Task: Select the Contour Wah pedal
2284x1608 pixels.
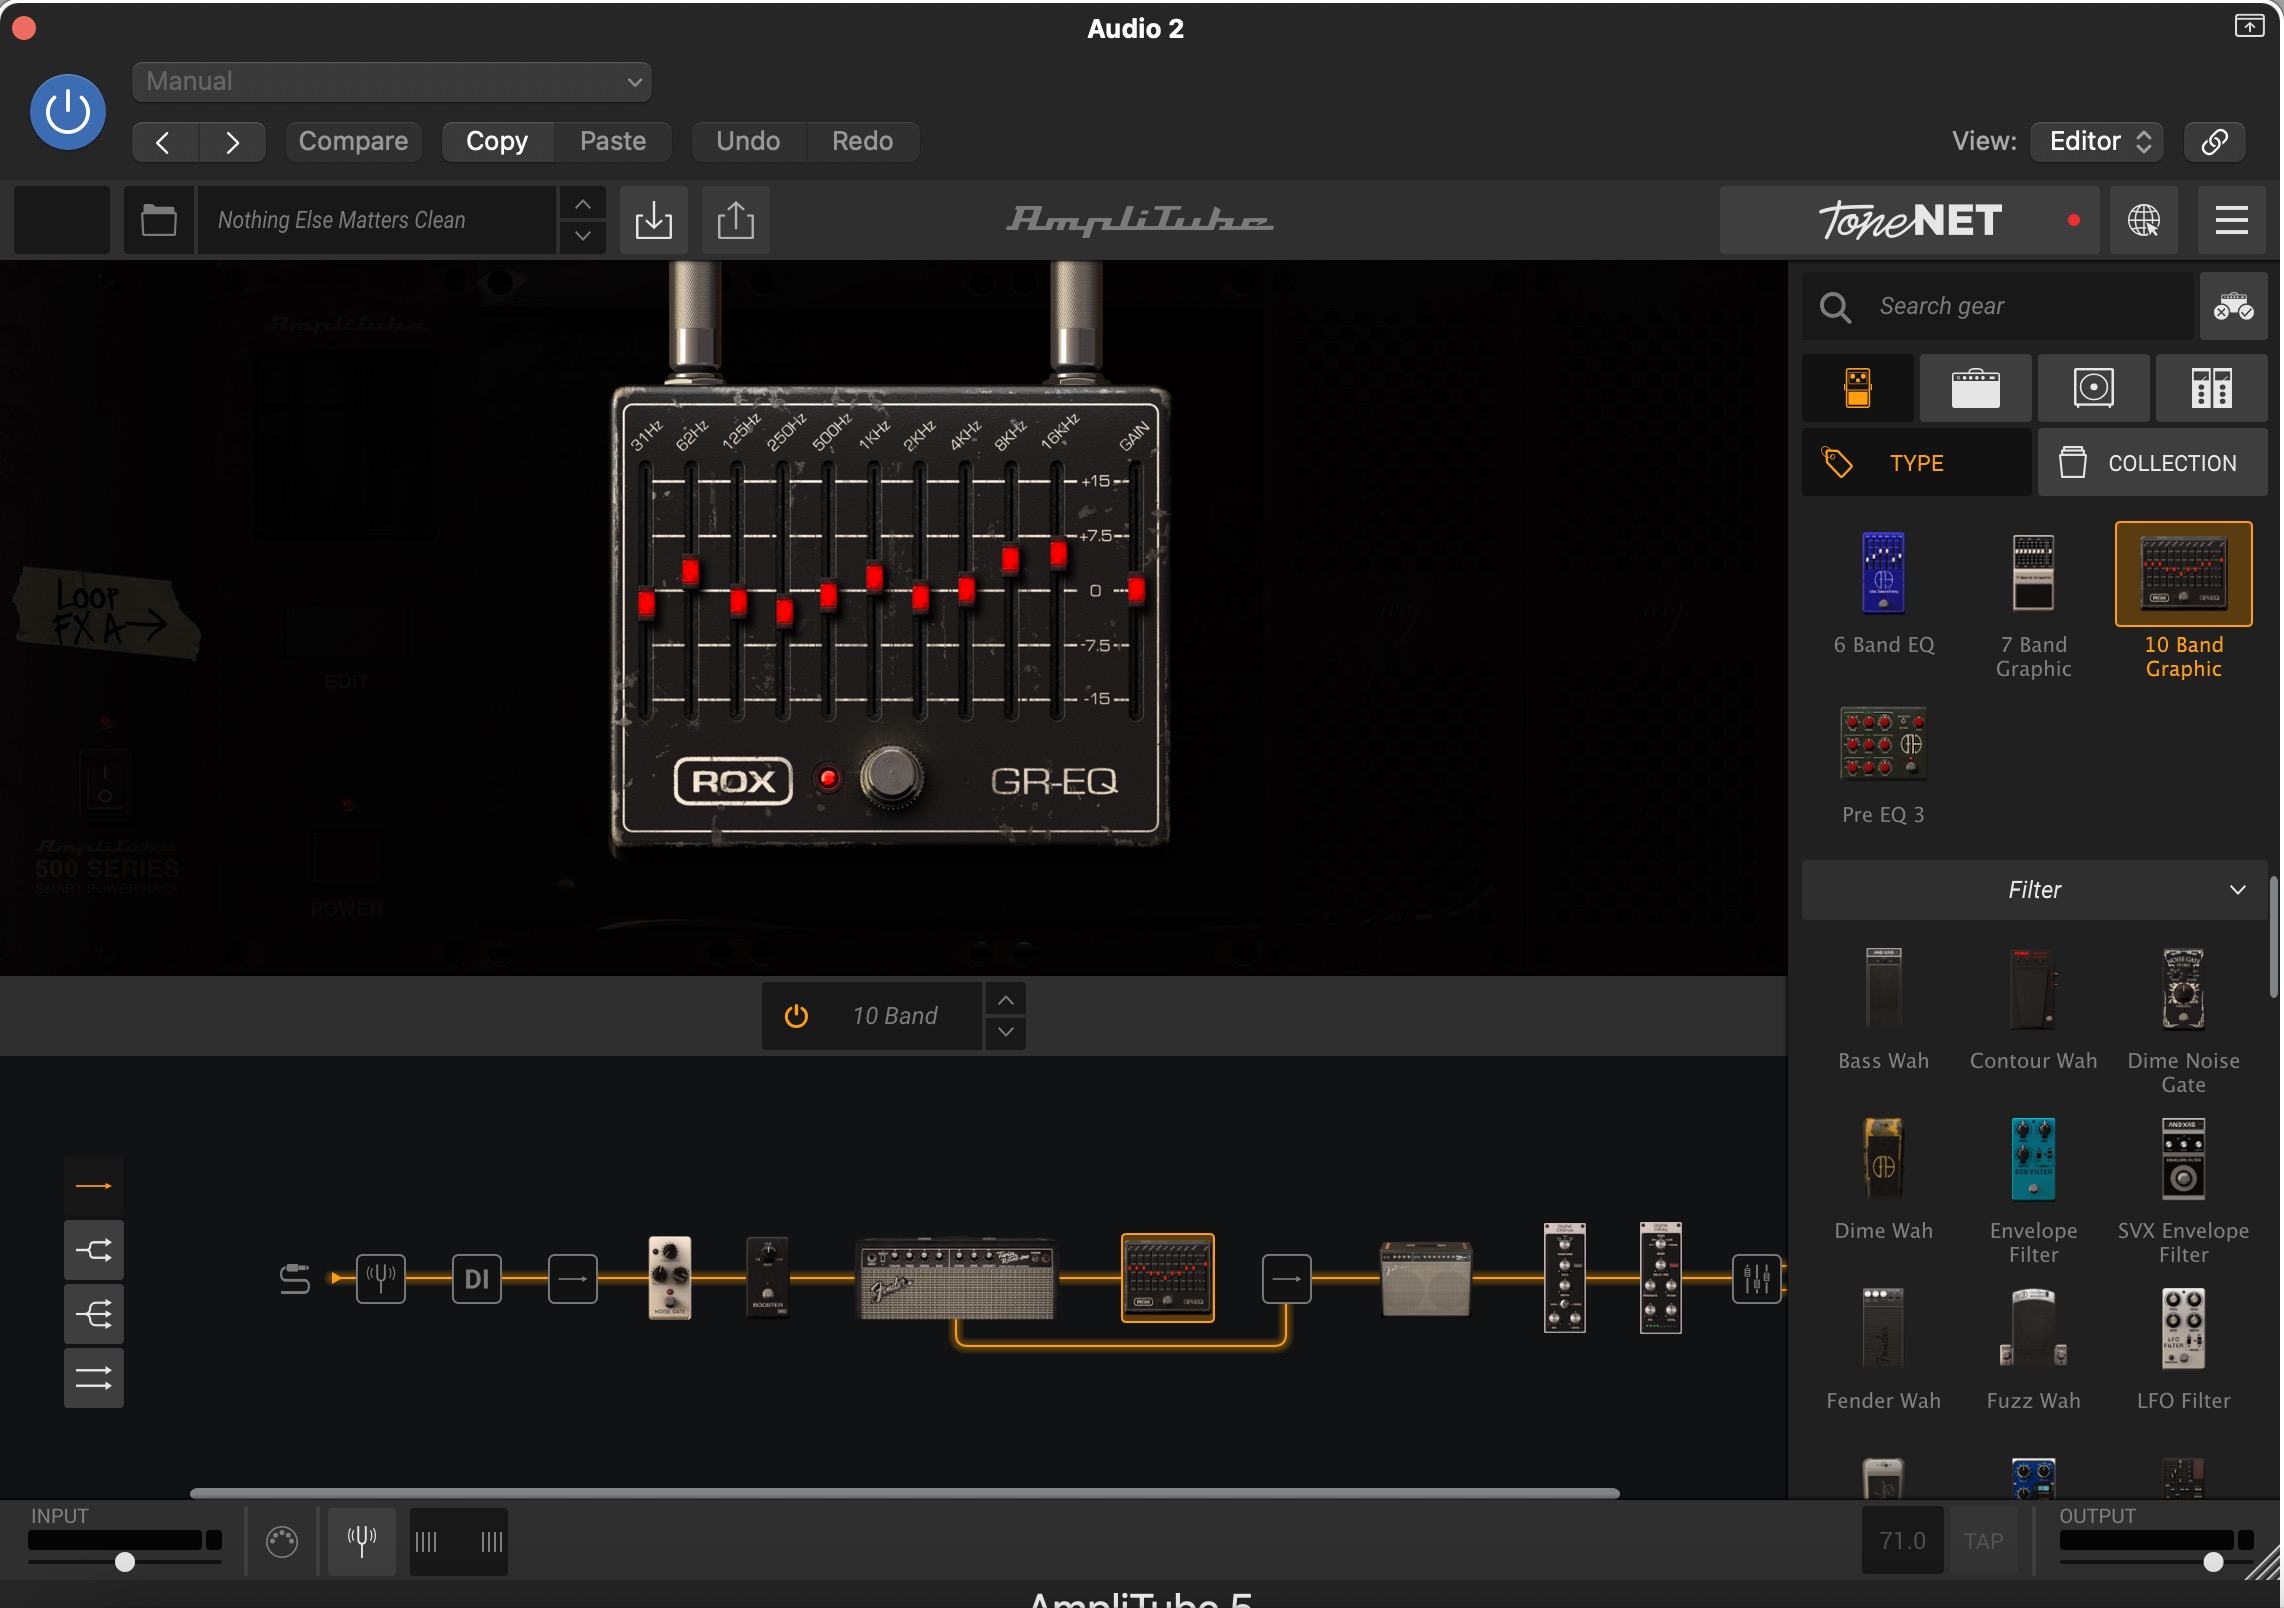Action: (2033, 1008)
